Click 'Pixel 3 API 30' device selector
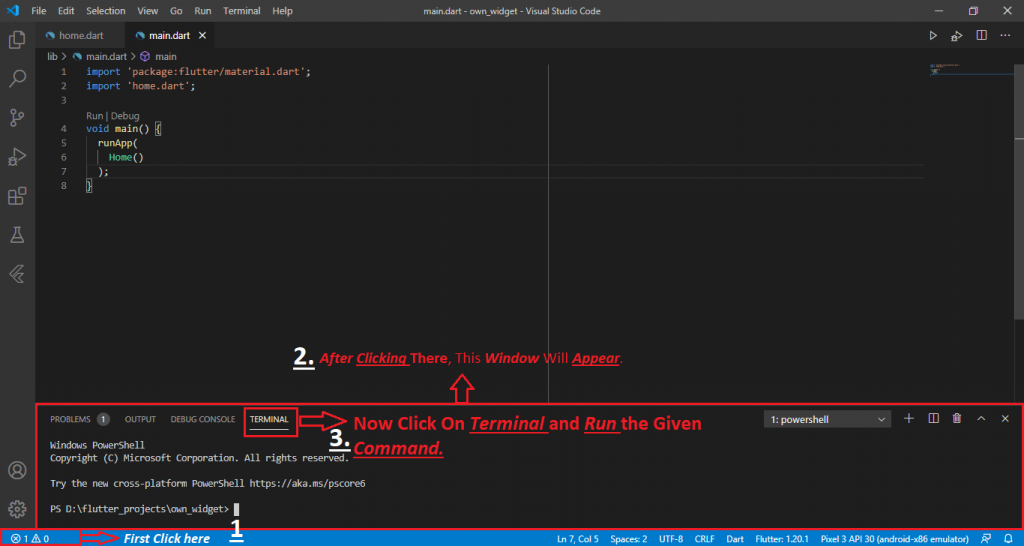This screenshot has height=546, width=1024. (x=894, y=539)
